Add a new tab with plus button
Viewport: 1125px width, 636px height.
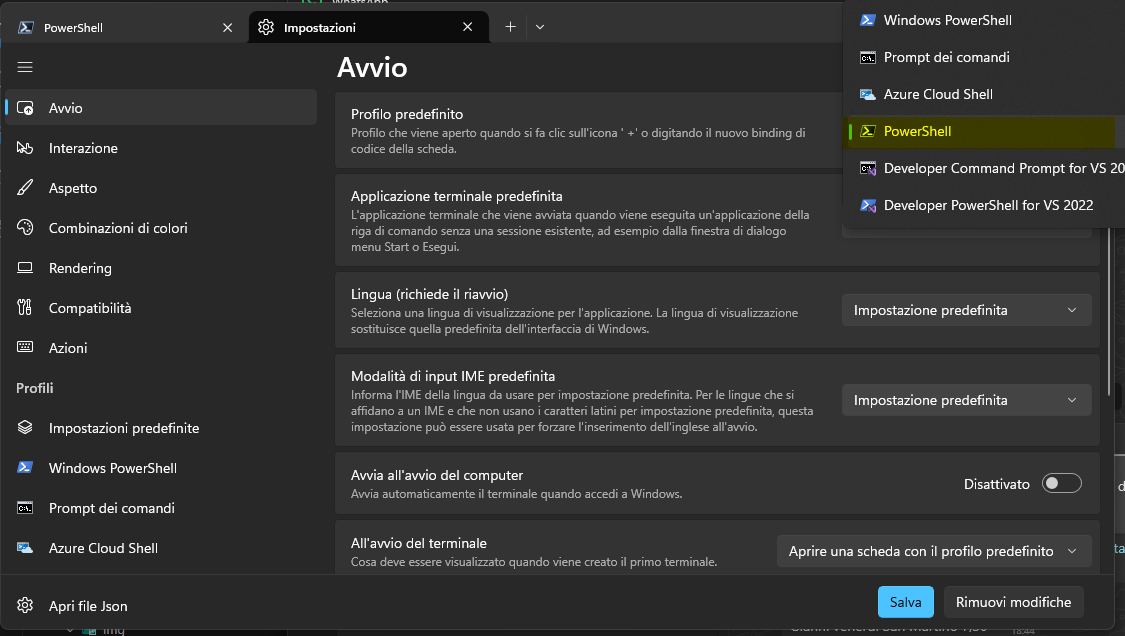pyautogui.click(x=510, y=27)
